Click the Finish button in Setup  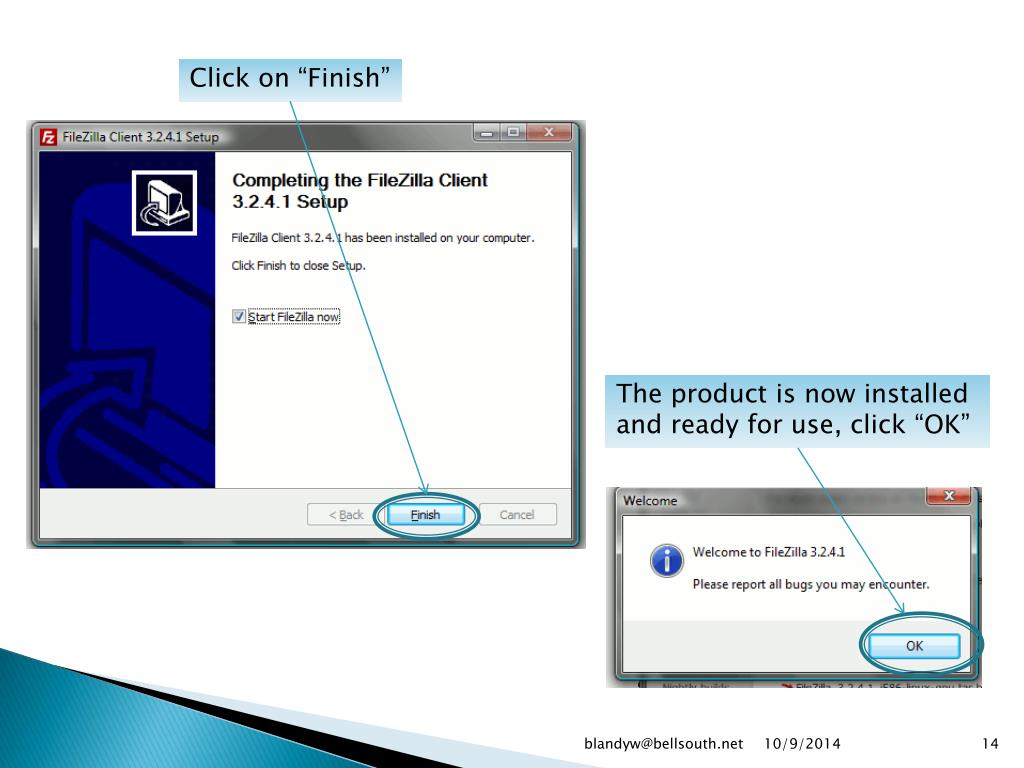[x=425, y=515]
